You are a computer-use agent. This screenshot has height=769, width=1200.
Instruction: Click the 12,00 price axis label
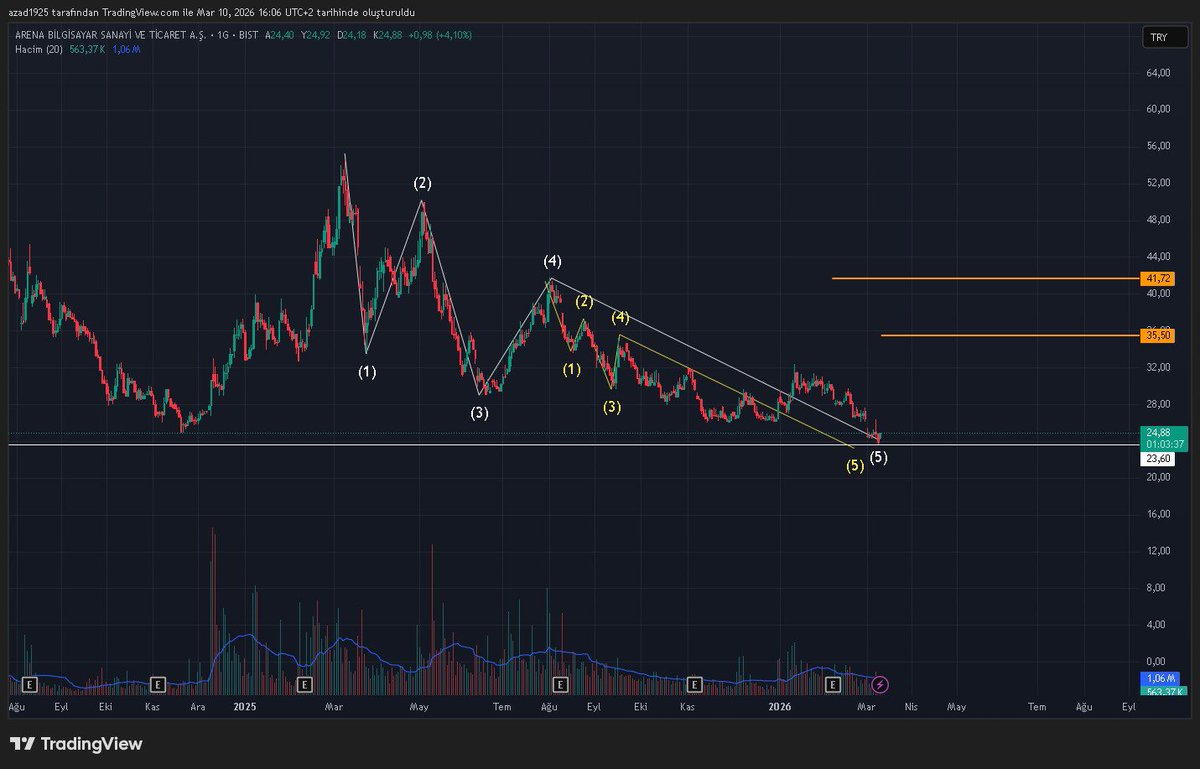(1158, 551)
